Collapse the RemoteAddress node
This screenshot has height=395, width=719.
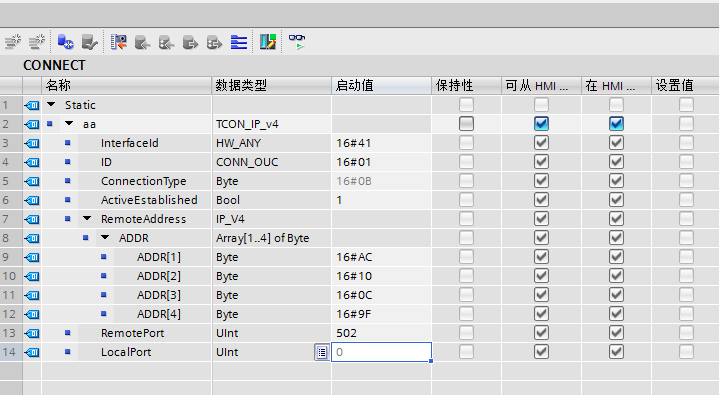(87, 218)
